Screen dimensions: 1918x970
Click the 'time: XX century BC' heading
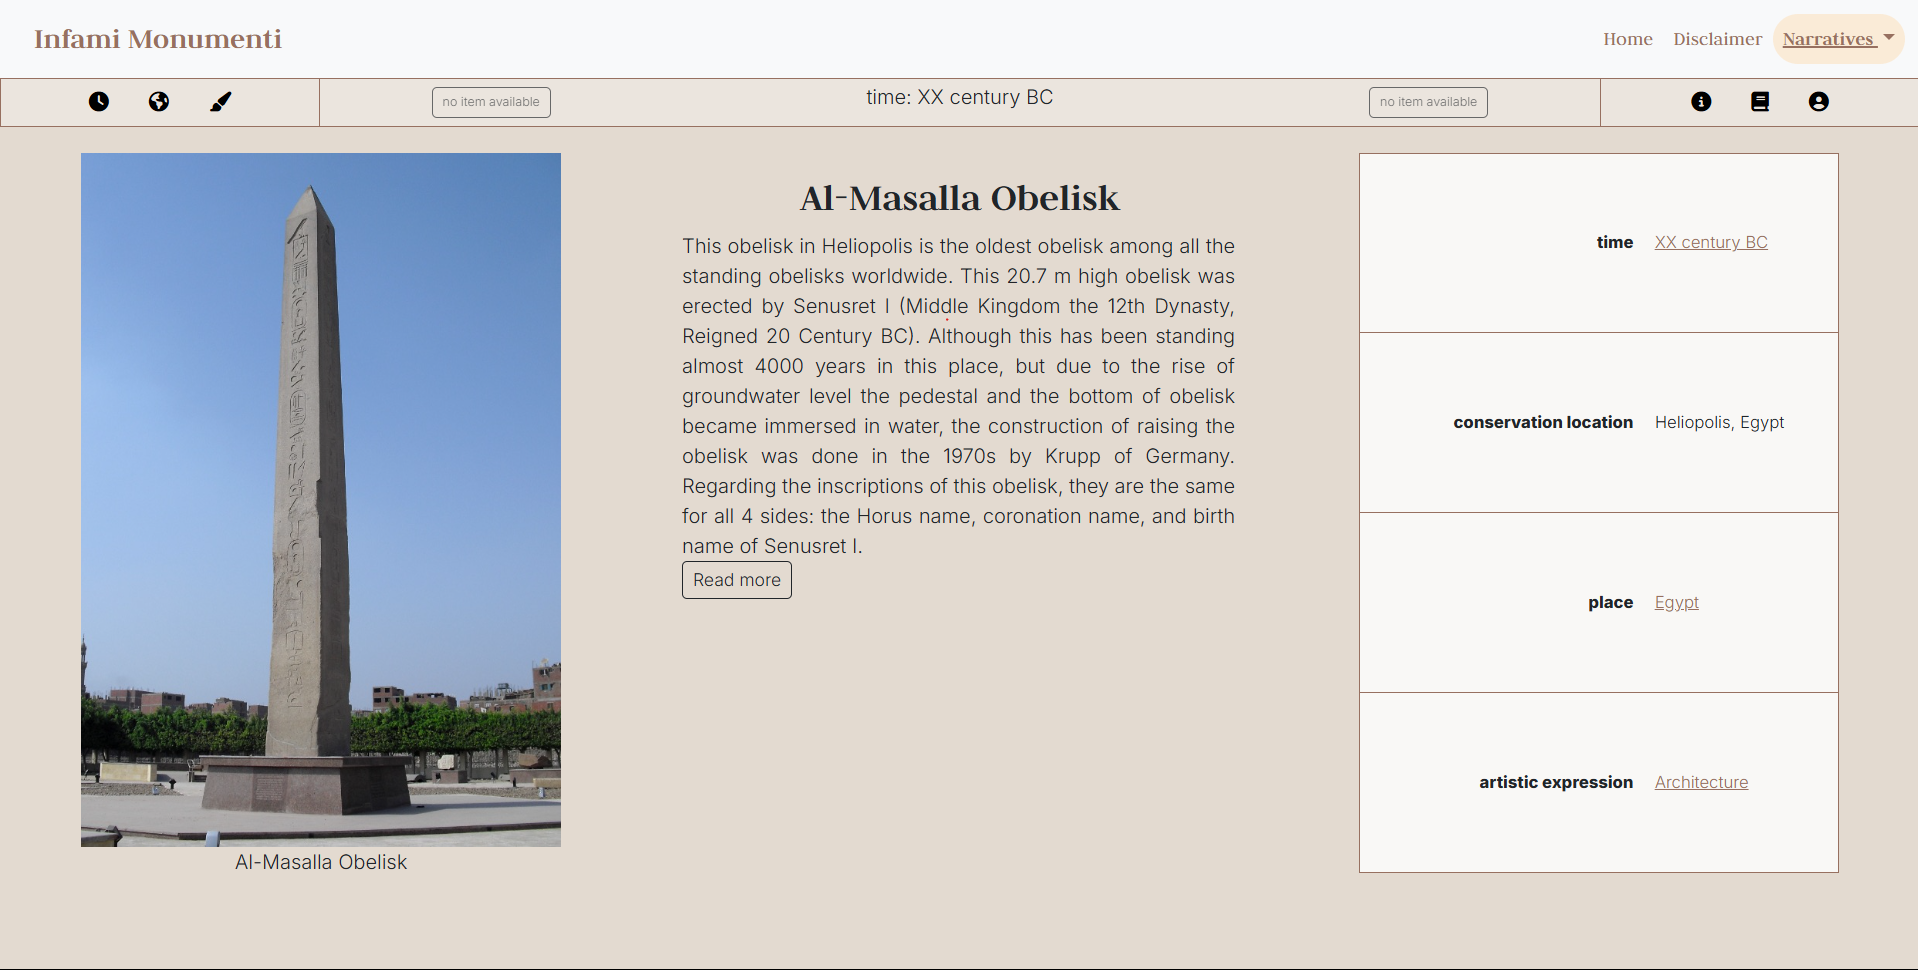[960, 97]
